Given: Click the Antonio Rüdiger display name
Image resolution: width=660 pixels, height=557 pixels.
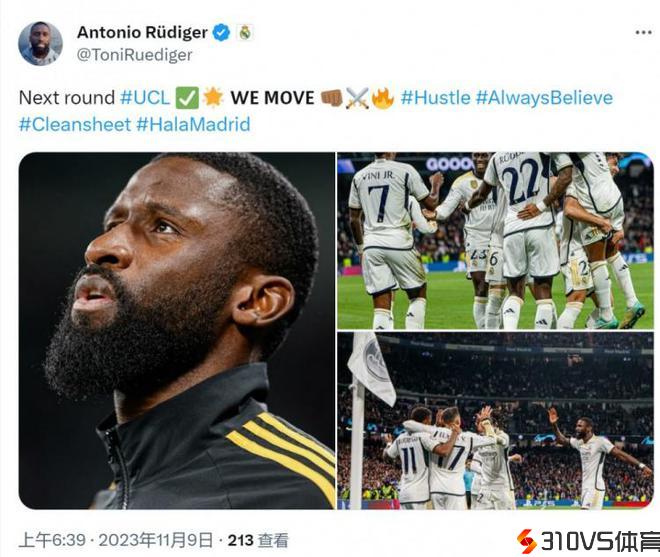Looking at the screenshot, I should (x=142, y=32).
